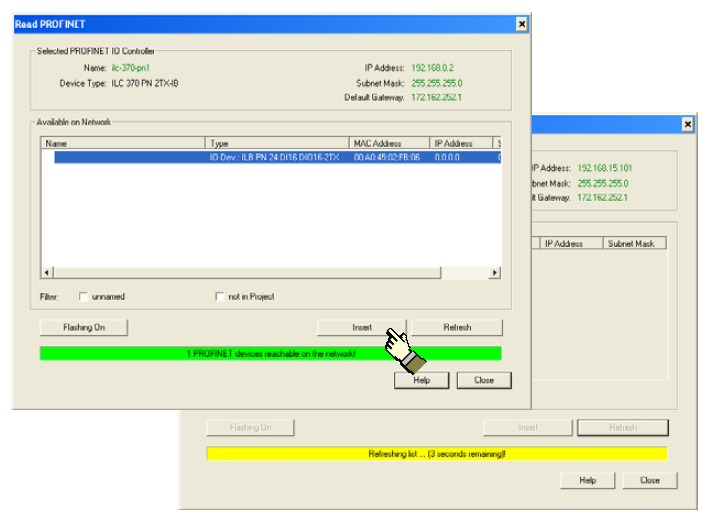Click the Refresh button in front dialog
Screen dimensions: 714x524
[x=457, y=327]
